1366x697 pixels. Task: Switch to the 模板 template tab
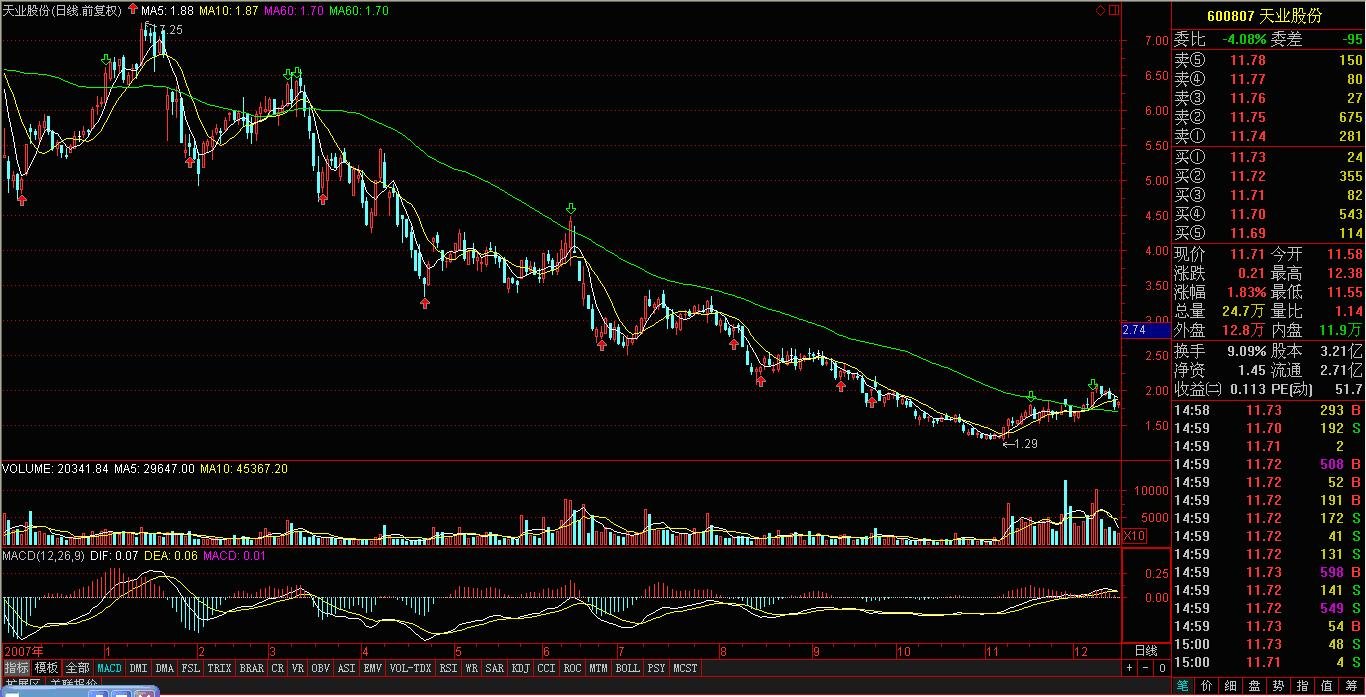click(x=46, y=668)
